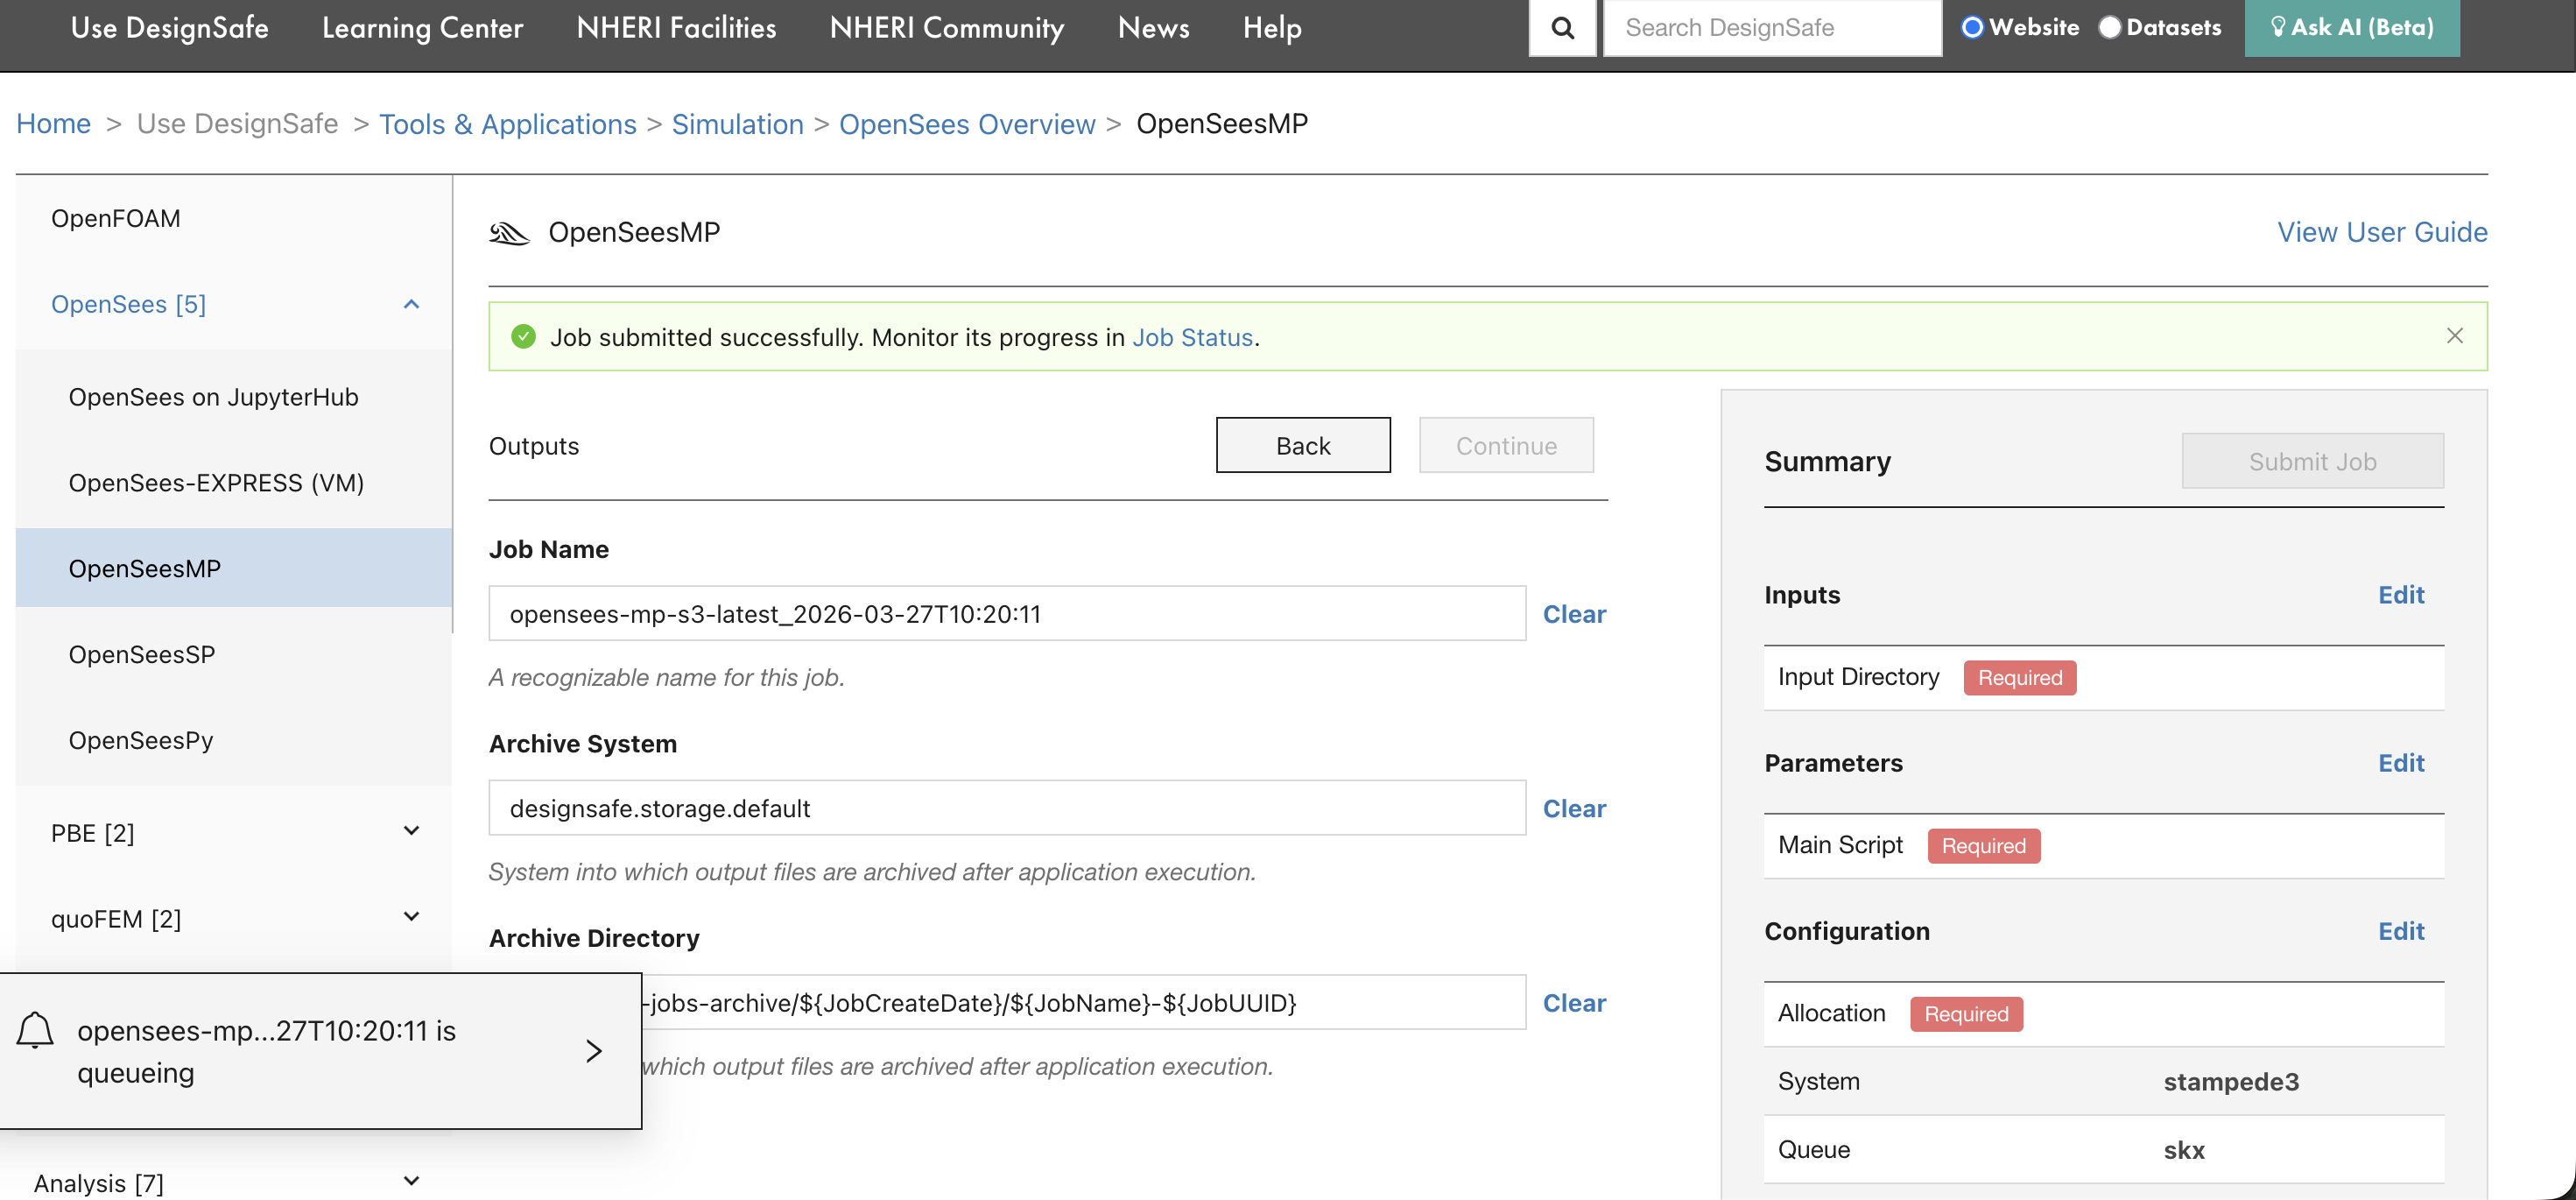This screenshot has height=1200, width=2576.
Task: Click the OpenSeesMP logo icon
Action: pyautogui.click(x=509, y=233)
